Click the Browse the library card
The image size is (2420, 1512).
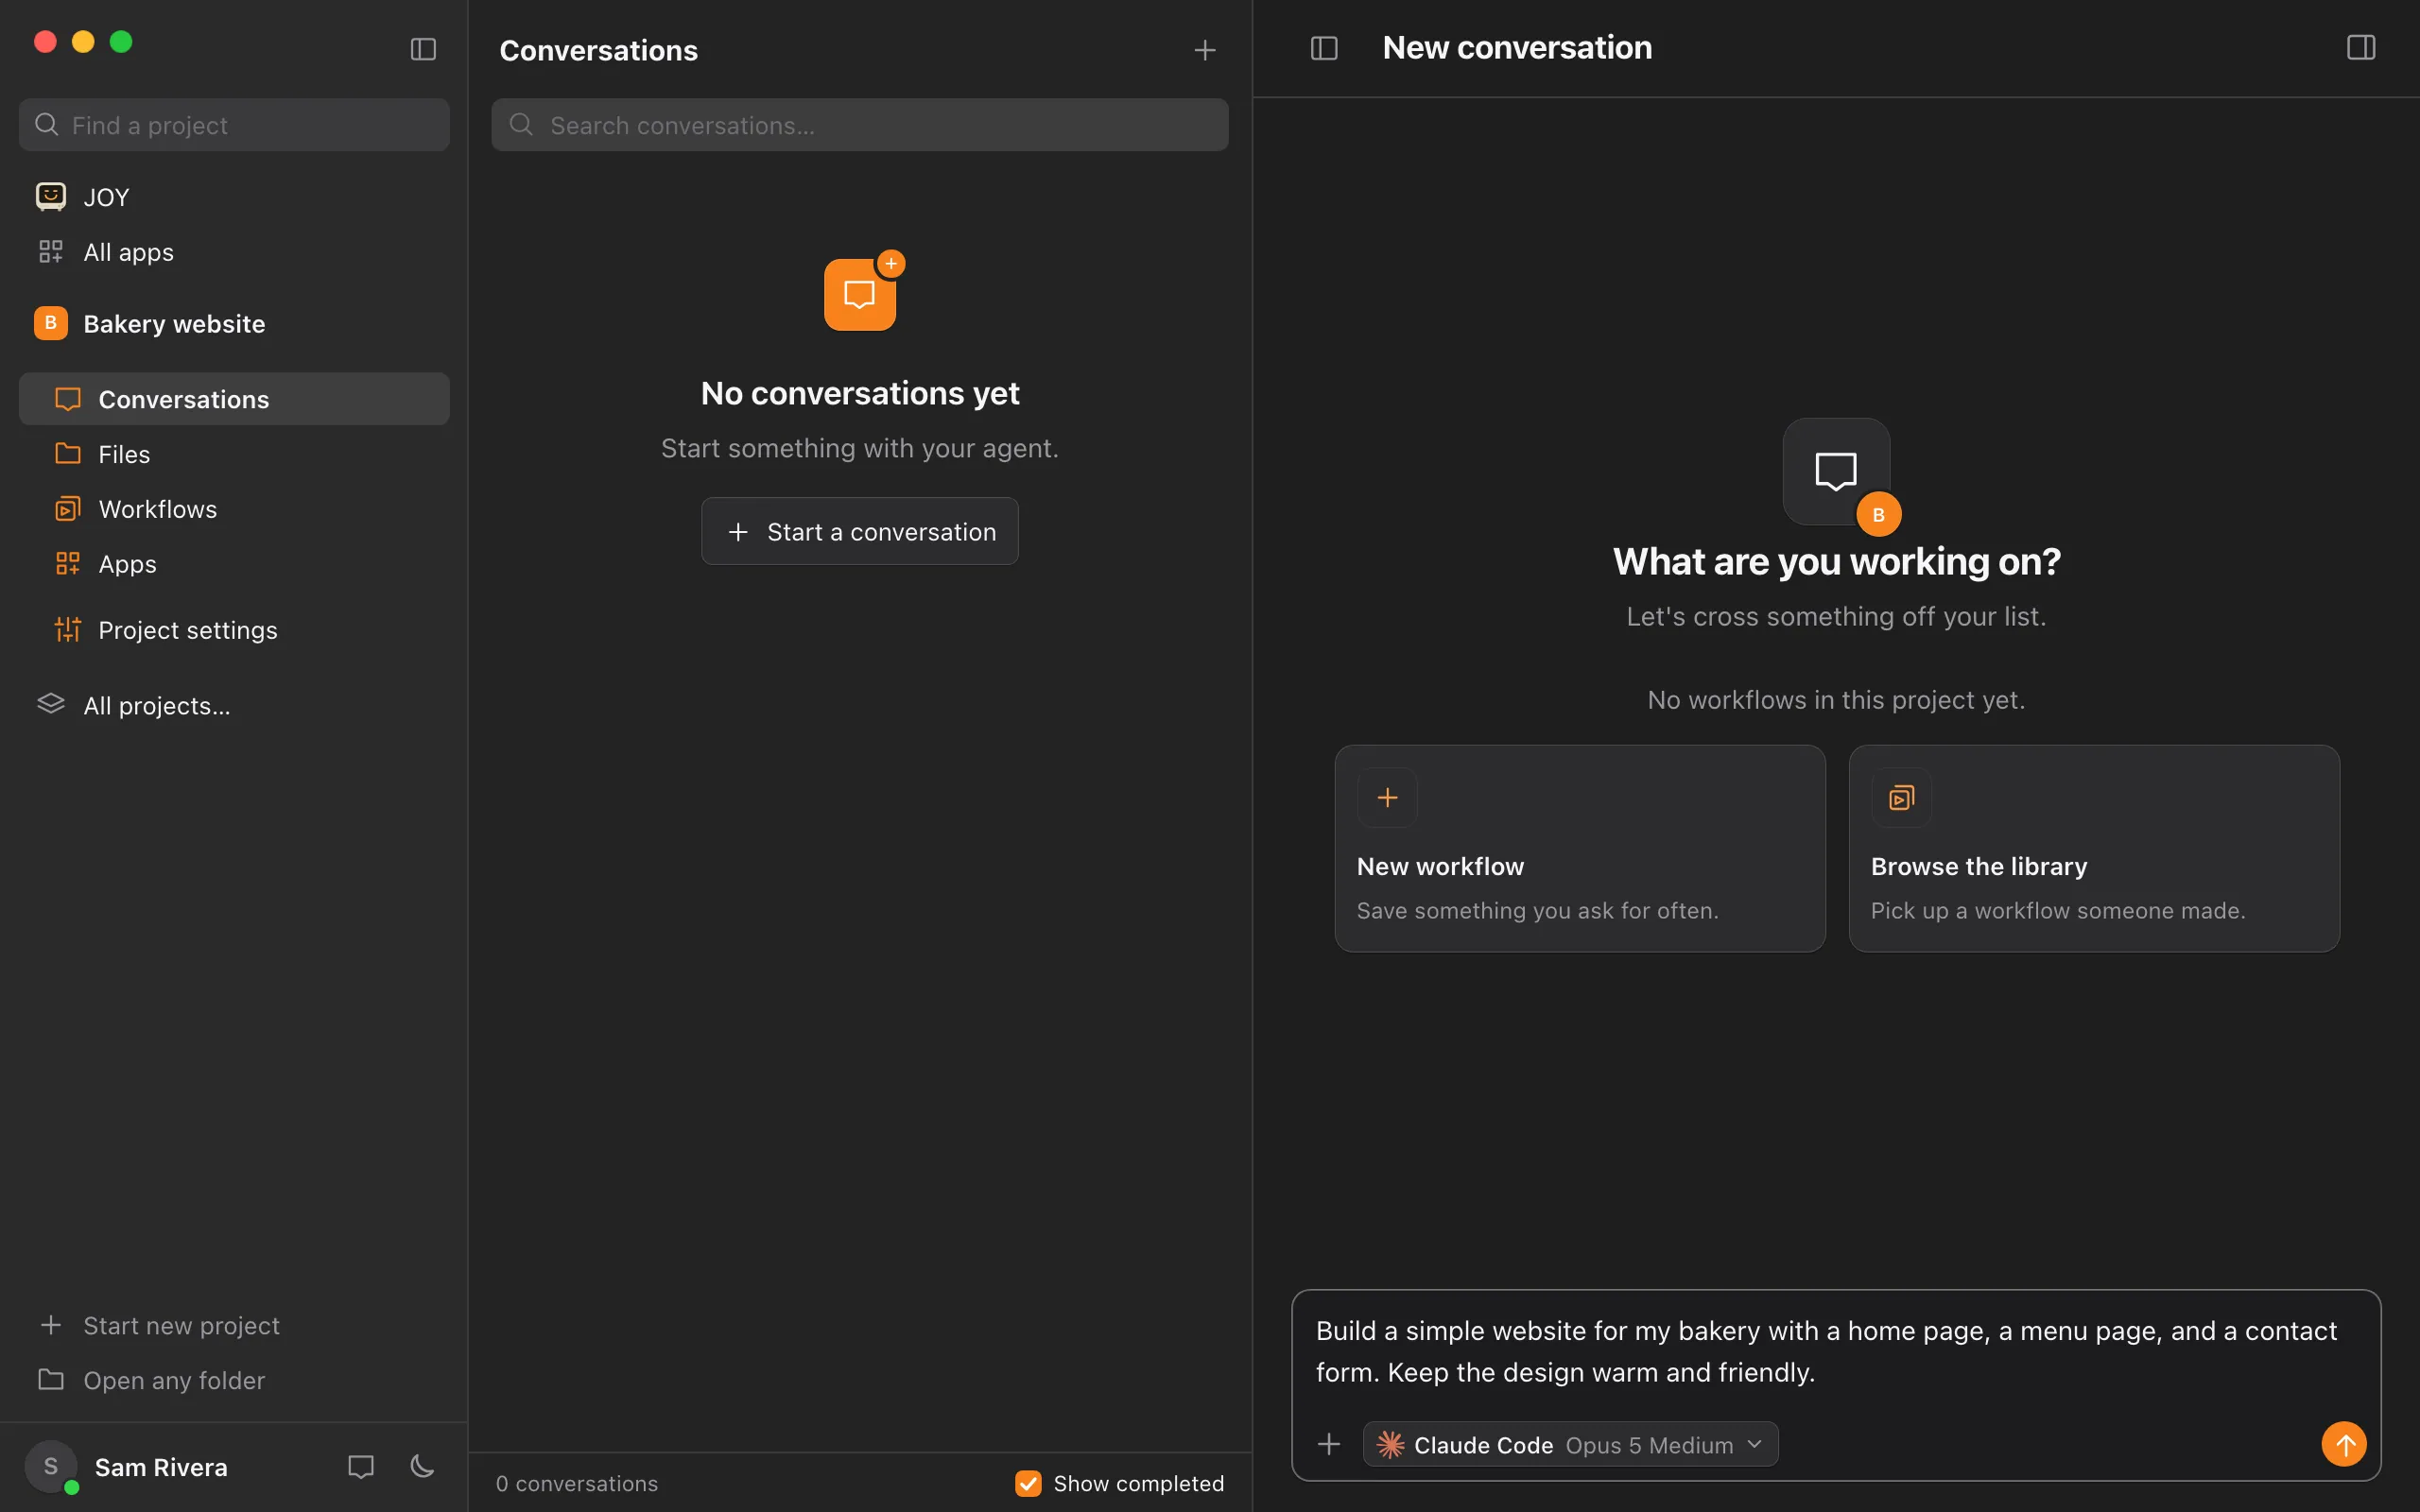pos(2094,848)
